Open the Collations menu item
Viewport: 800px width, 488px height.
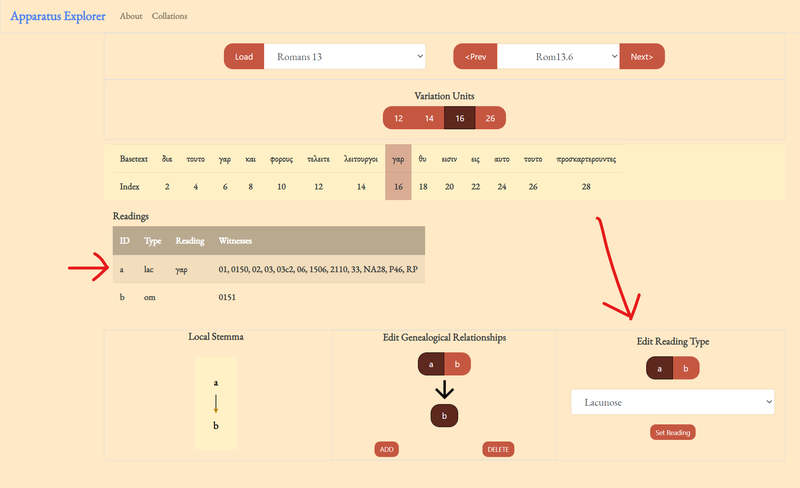click(x=169, y=16)
